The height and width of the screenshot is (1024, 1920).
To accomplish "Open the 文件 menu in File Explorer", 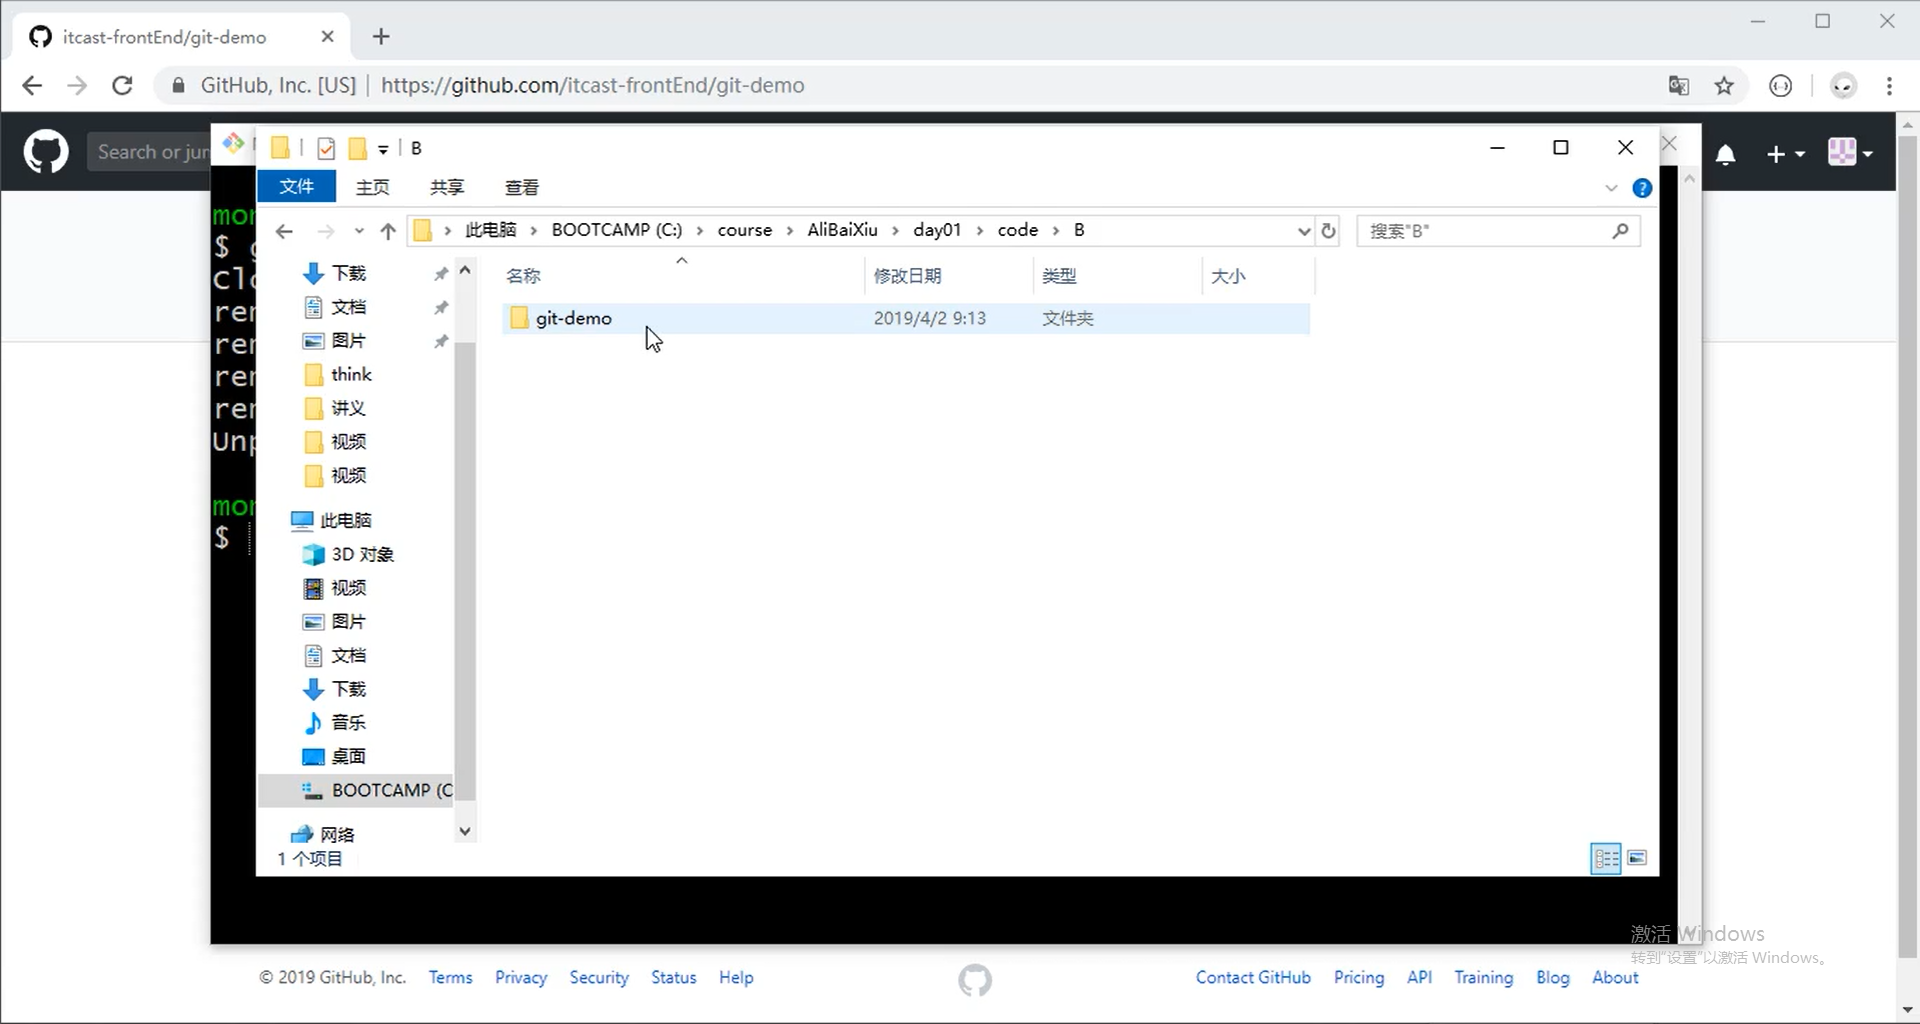I will click(x=296, y=186).
